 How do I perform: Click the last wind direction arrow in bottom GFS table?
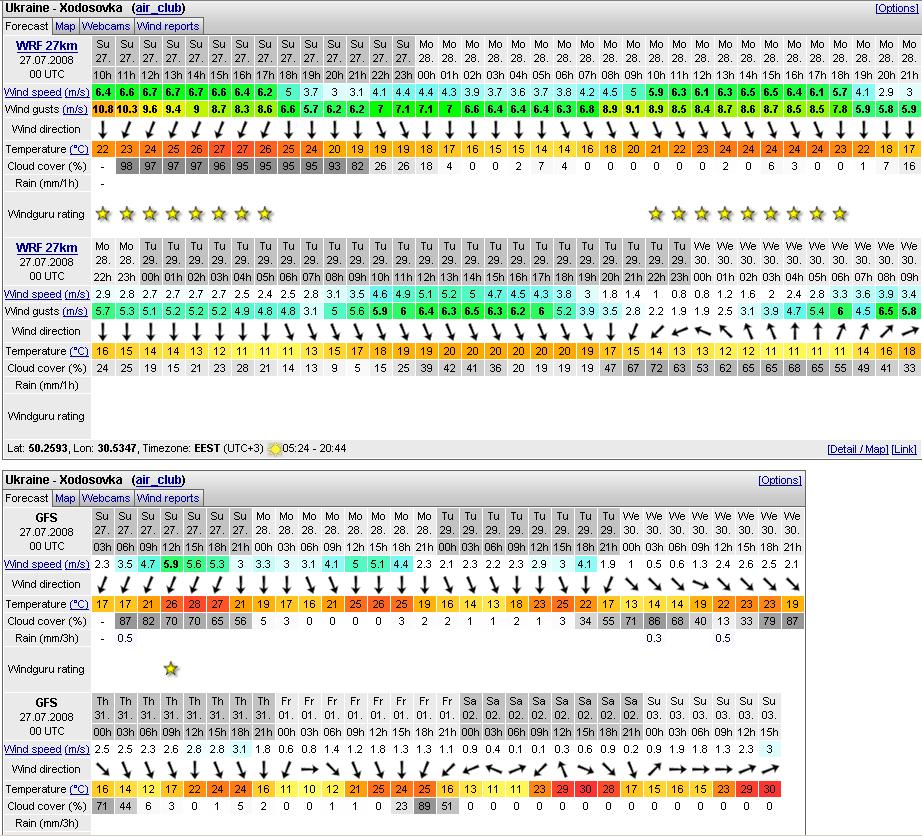point(769,769)
